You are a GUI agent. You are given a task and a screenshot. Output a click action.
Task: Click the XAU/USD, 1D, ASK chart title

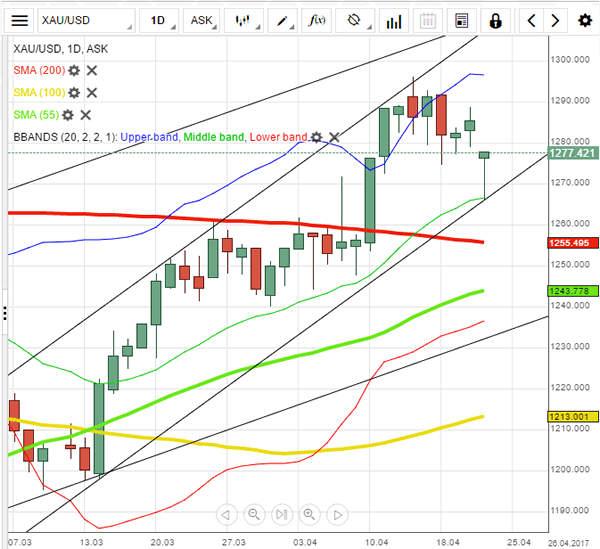[x=60, y=49]
